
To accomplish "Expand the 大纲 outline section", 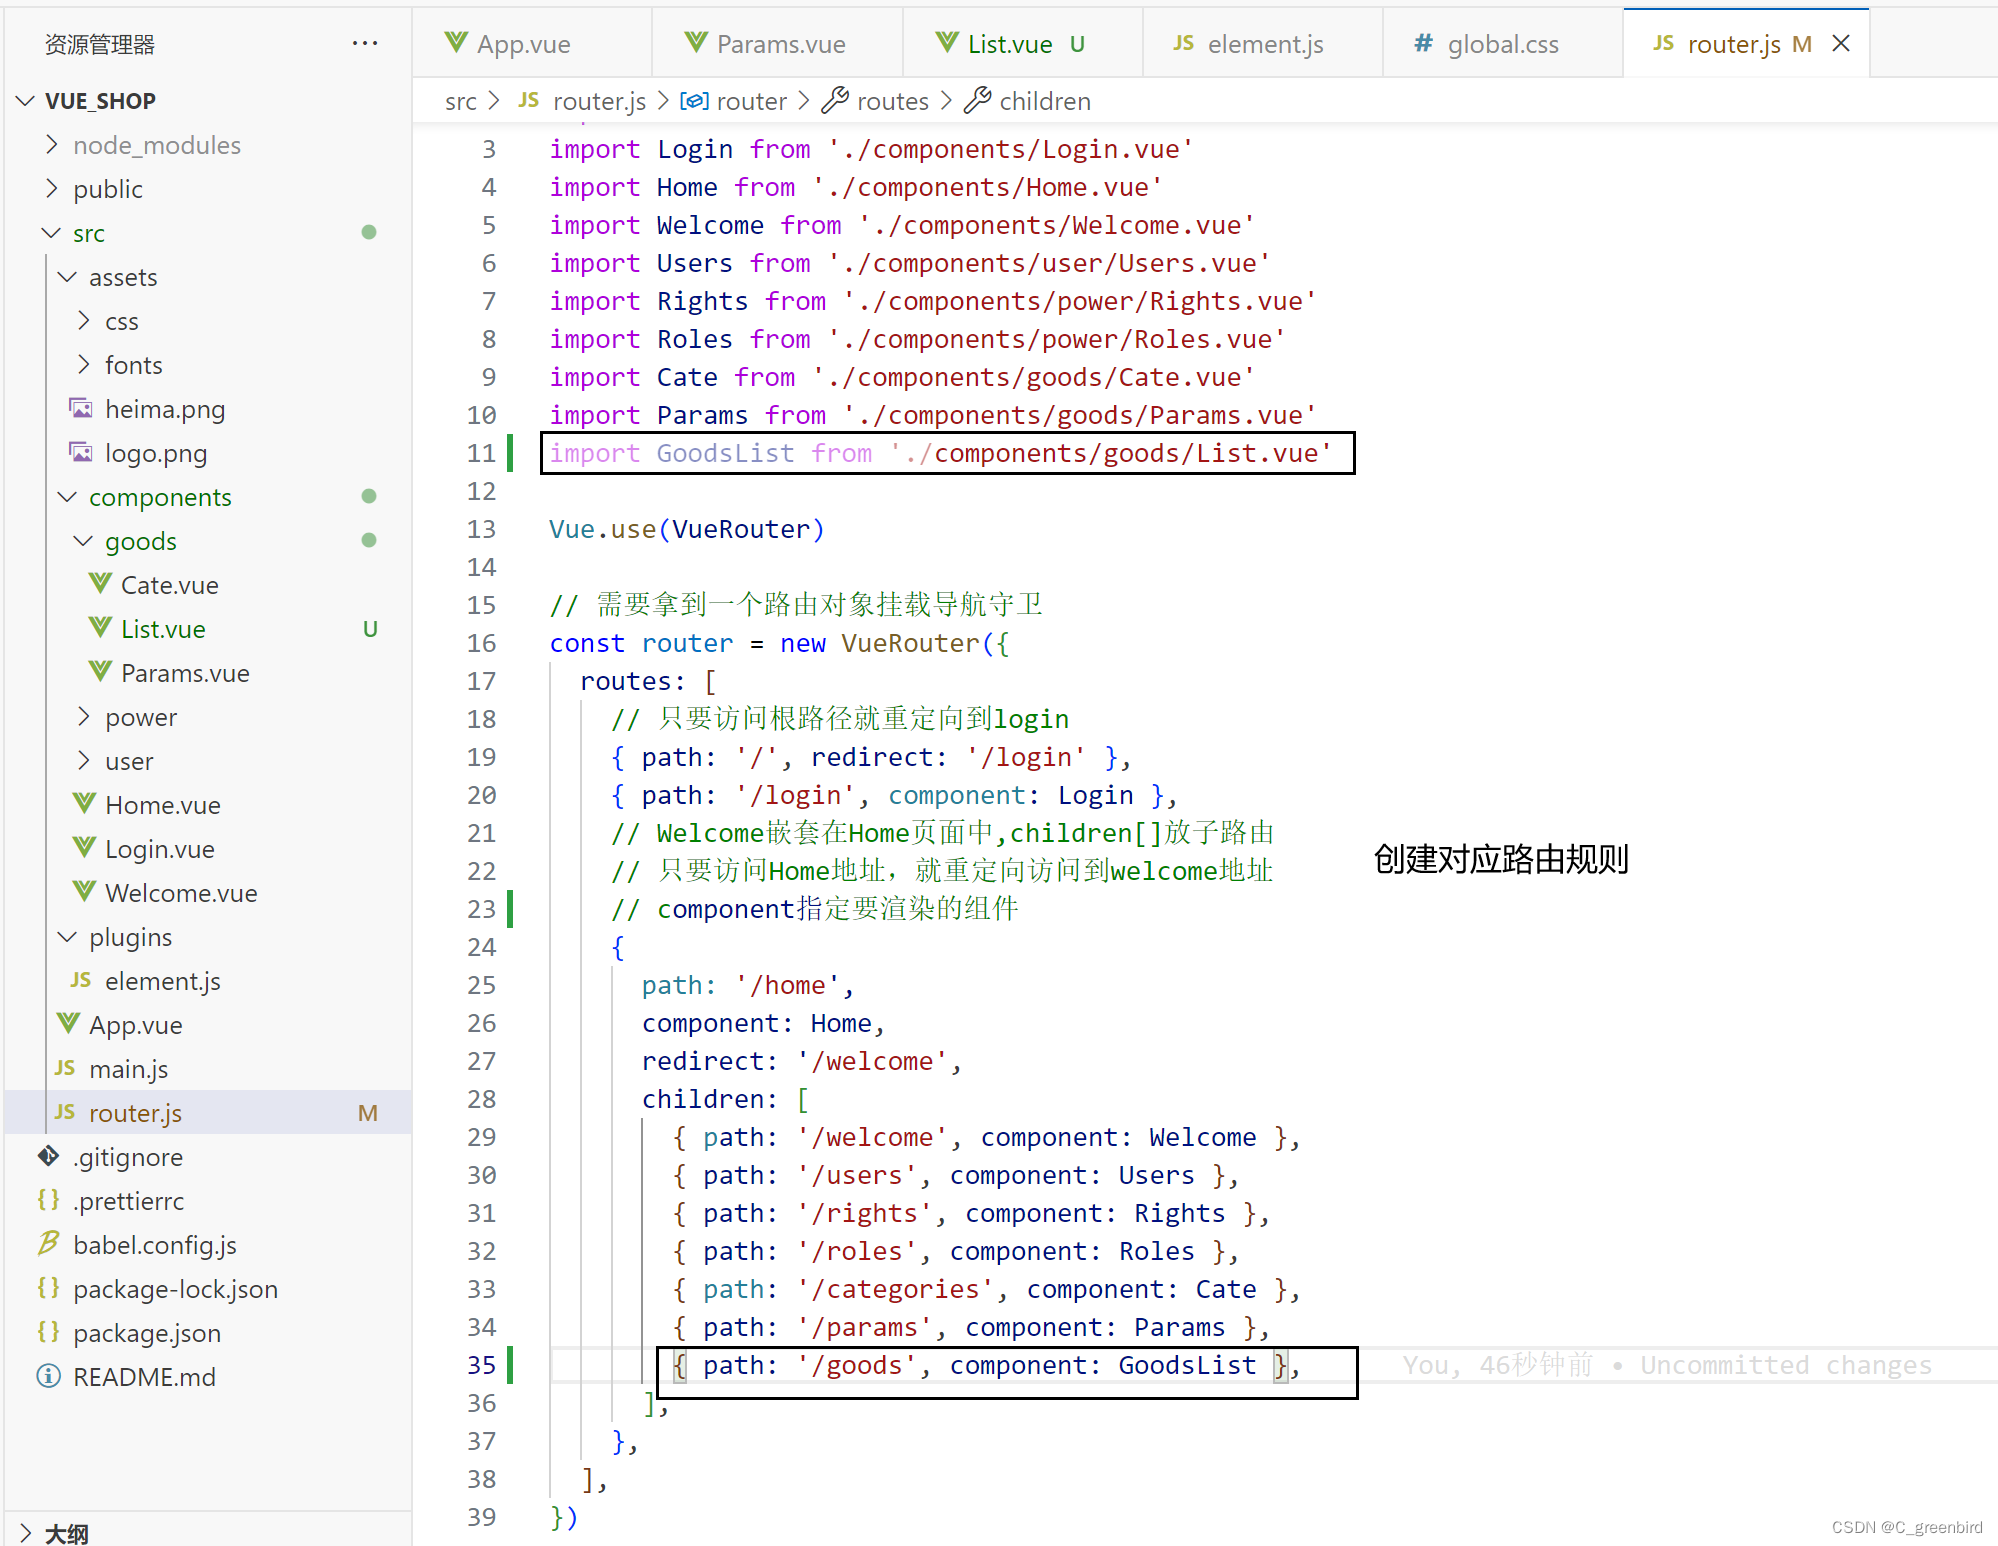I will [x=27, y=1532].
